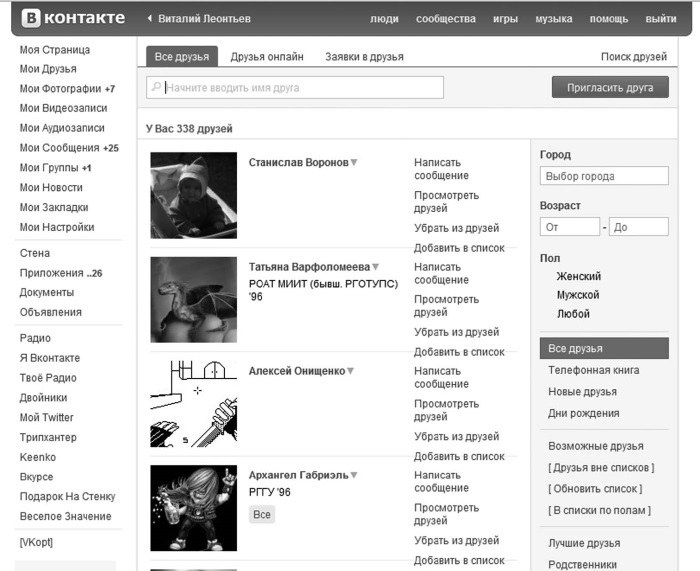Open Мои Новости in sidebar

(x=51, y=188)
